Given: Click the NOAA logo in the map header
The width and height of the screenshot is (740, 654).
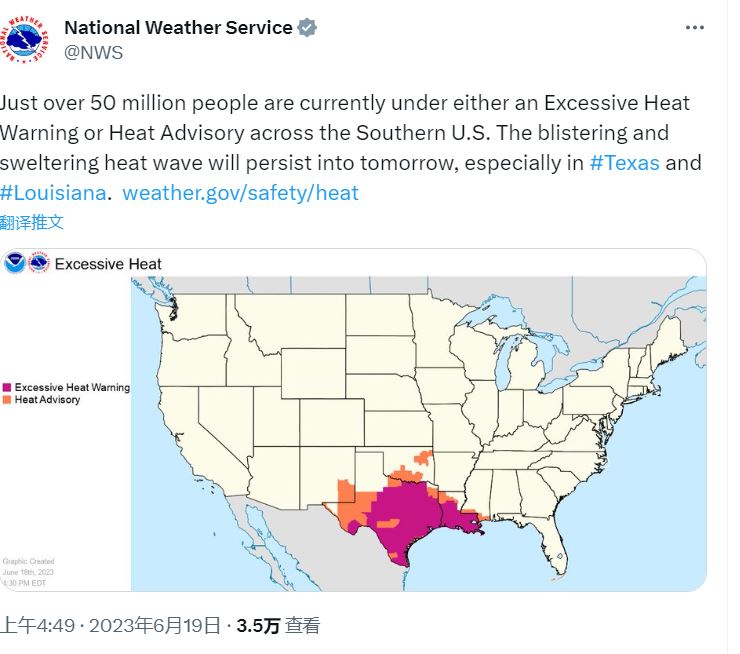Looking at the screenshot, I should (x=15, y=263).
